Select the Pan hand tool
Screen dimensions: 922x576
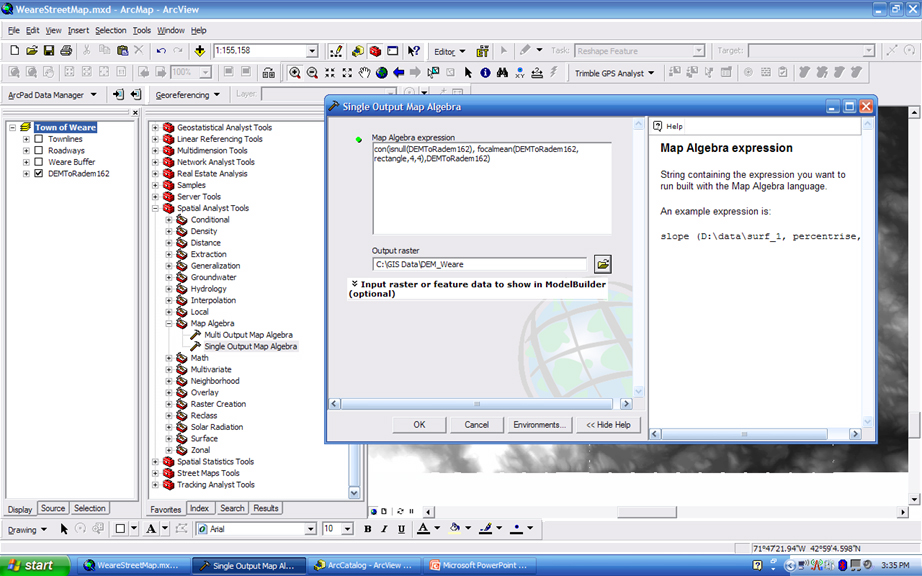[x=365, y=73]
